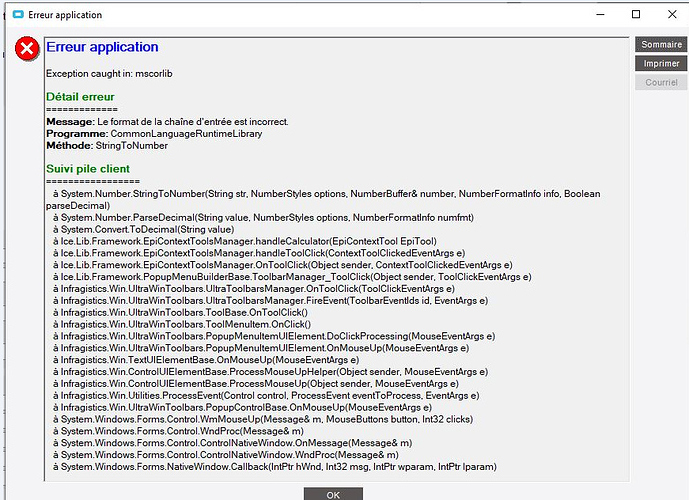The image size is (689, 500).
Task: Minimize the Erreur application window
Action: (600, 14)
